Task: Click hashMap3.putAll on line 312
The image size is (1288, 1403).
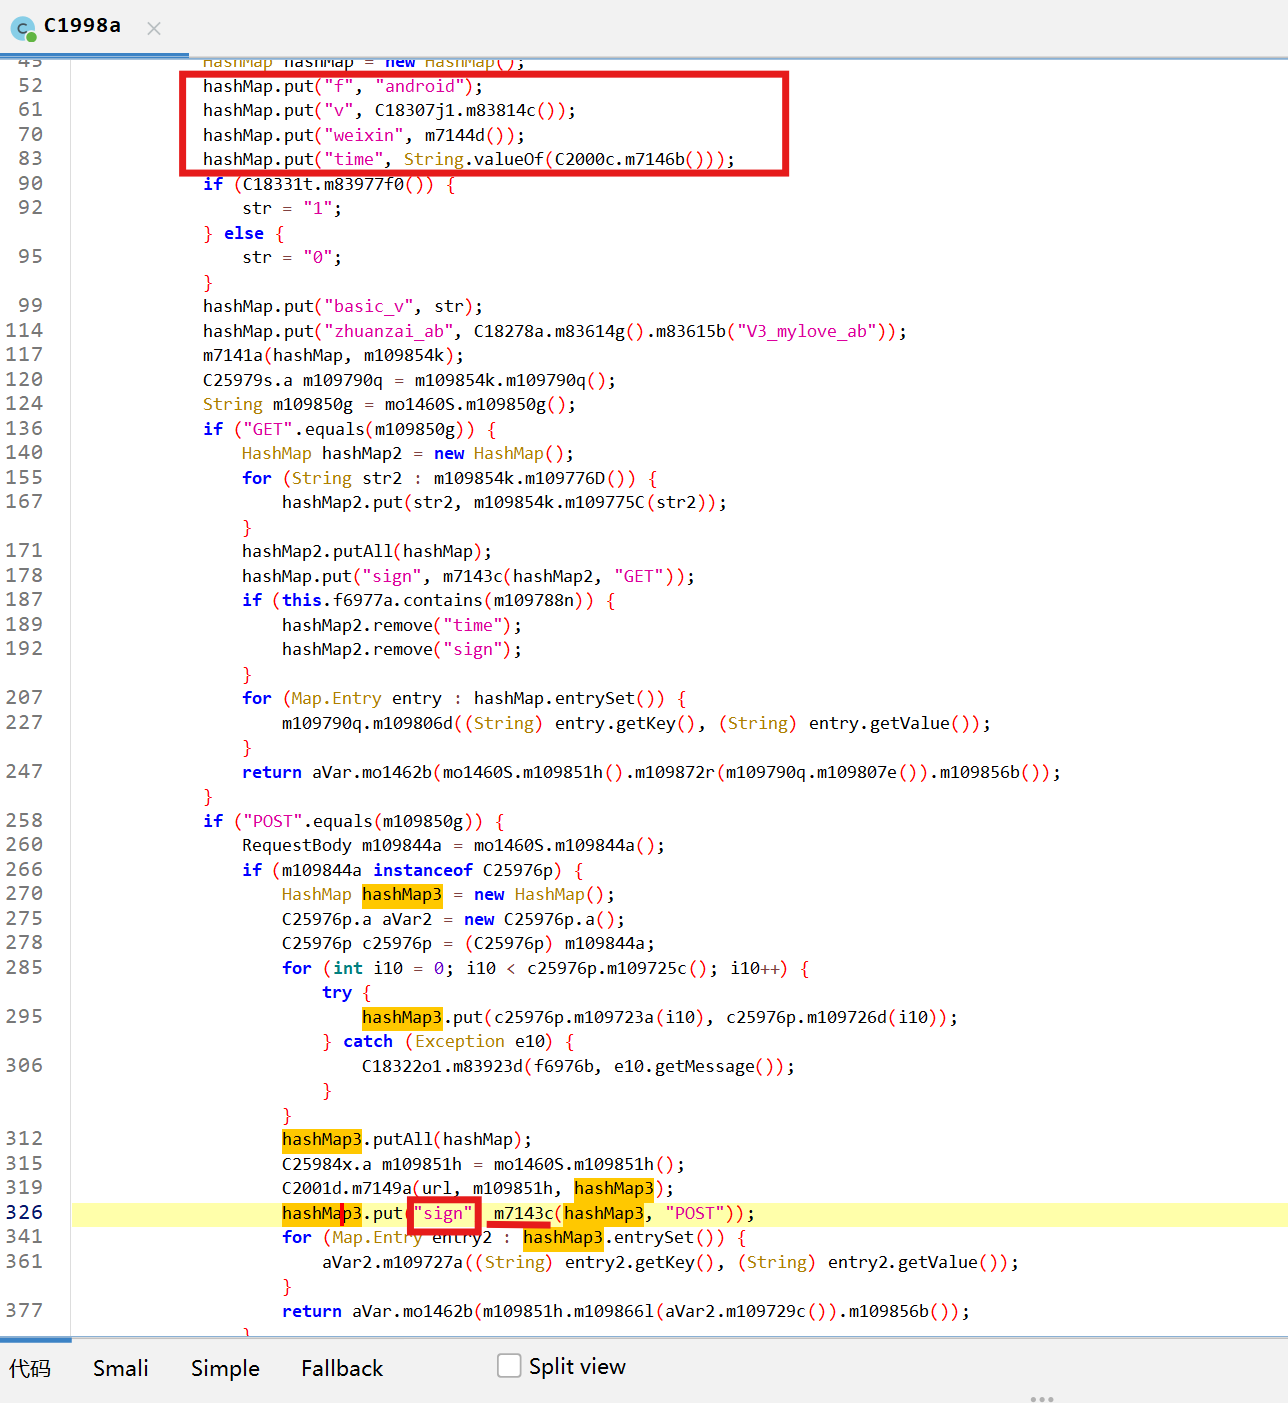Action: coord(357,1140)
